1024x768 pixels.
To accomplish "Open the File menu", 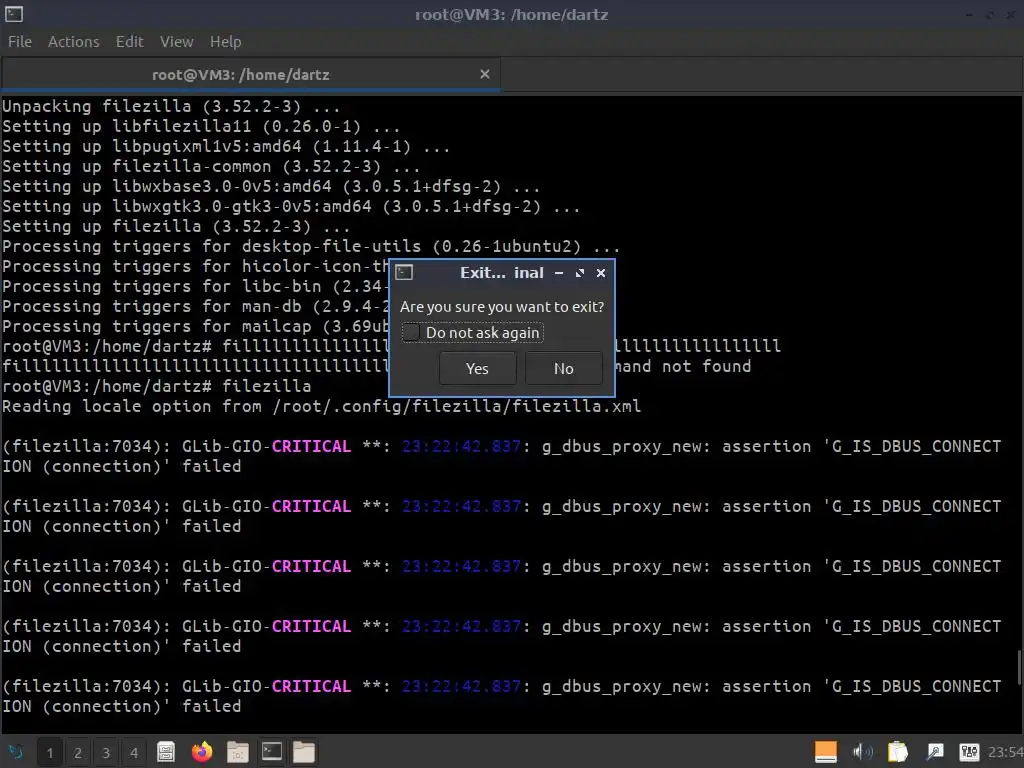I will pyautogui.click(x=20, y=41).
